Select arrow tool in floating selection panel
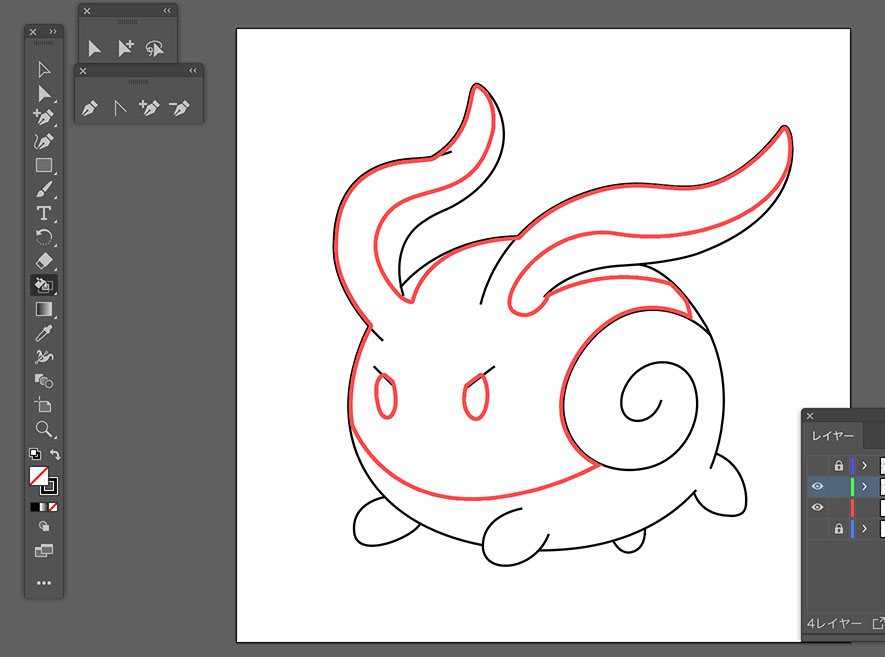885x657 pixels. [x=94, y=49]
